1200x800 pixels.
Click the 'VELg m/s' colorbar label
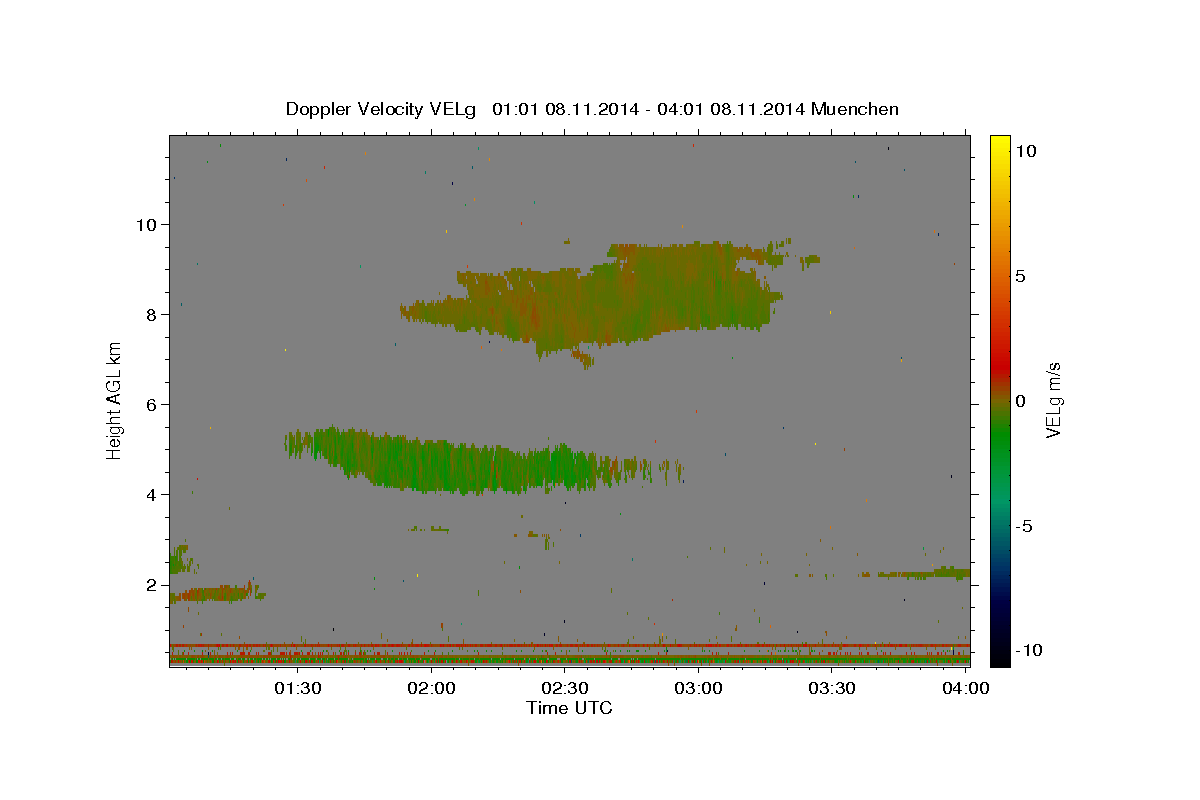(x=1052, y=401)
